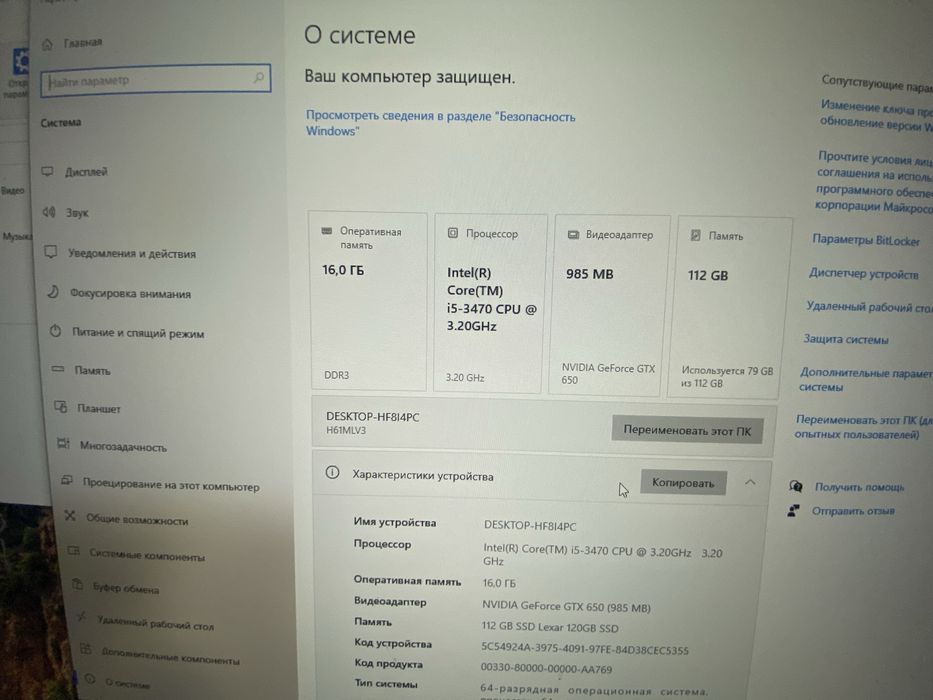Viewport: 933px width, 700px height.
Task: Open the Безопасность Windows details link
Action: click(x=440, y=123)
